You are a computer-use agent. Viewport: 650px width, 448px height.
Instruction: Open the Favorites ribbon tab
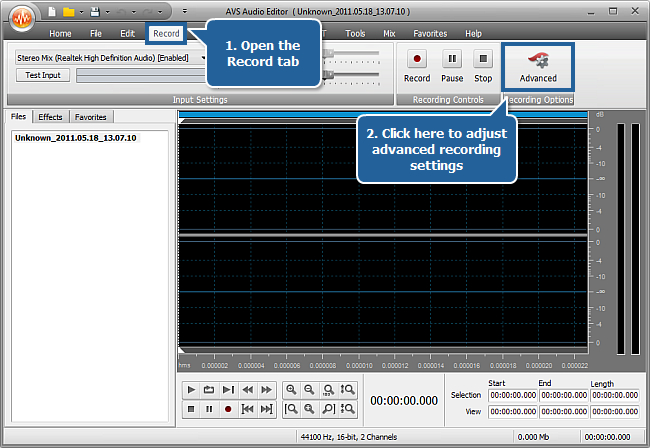click(x=430, y=34)
